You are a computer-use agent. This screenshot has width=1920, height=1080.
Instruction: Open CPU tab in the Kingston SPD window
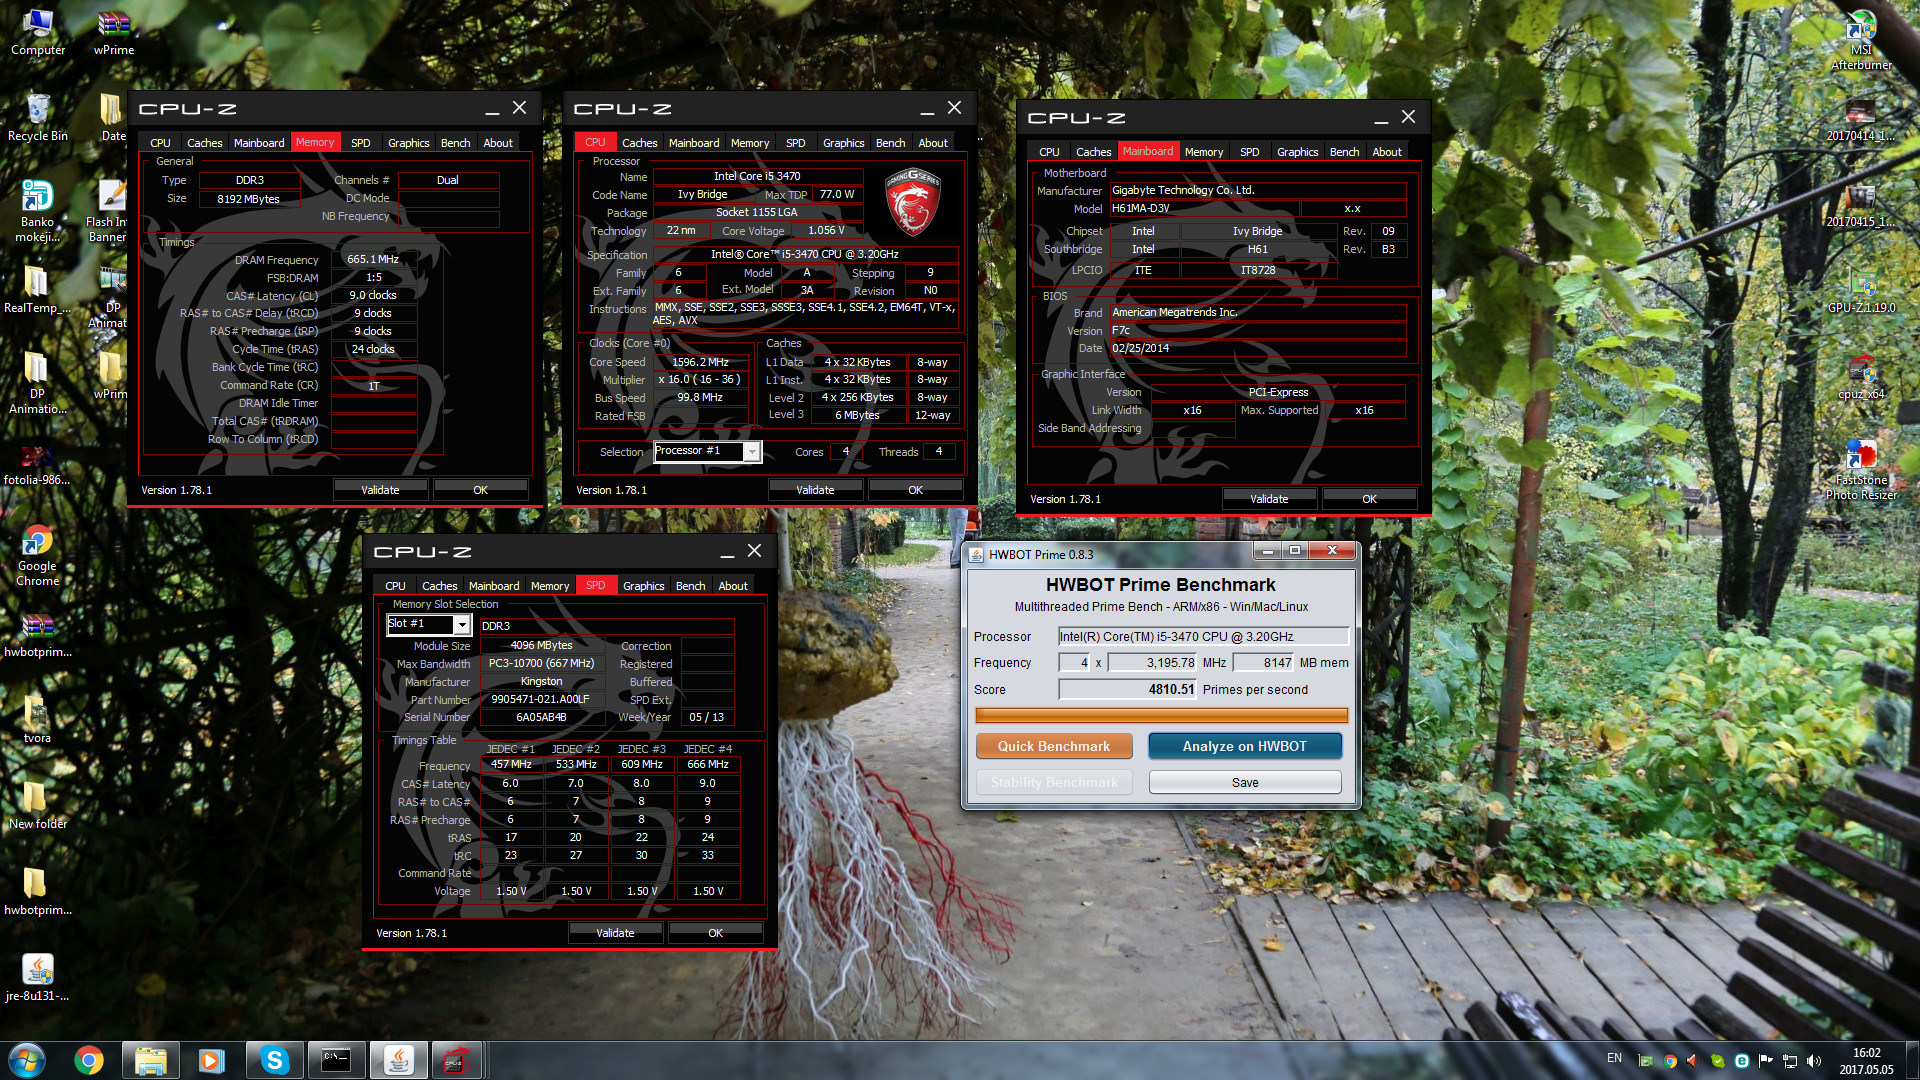(x=395, y=586)
